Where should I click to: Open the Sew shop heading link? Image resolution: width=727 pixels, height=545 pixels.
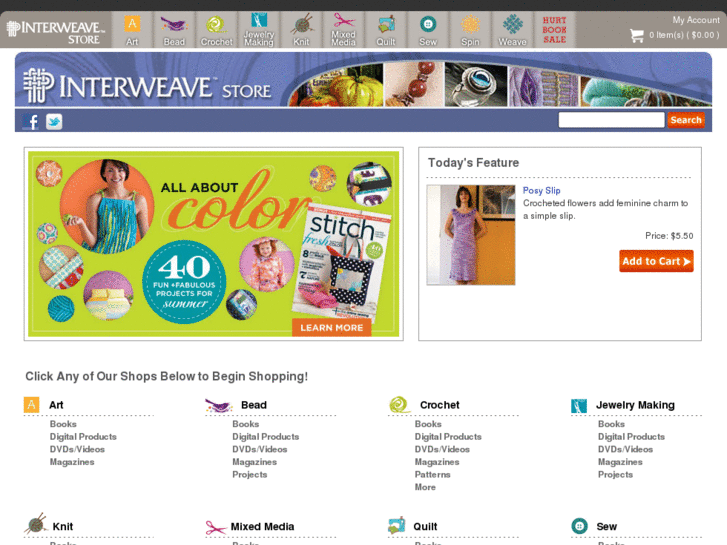[606, 526]
